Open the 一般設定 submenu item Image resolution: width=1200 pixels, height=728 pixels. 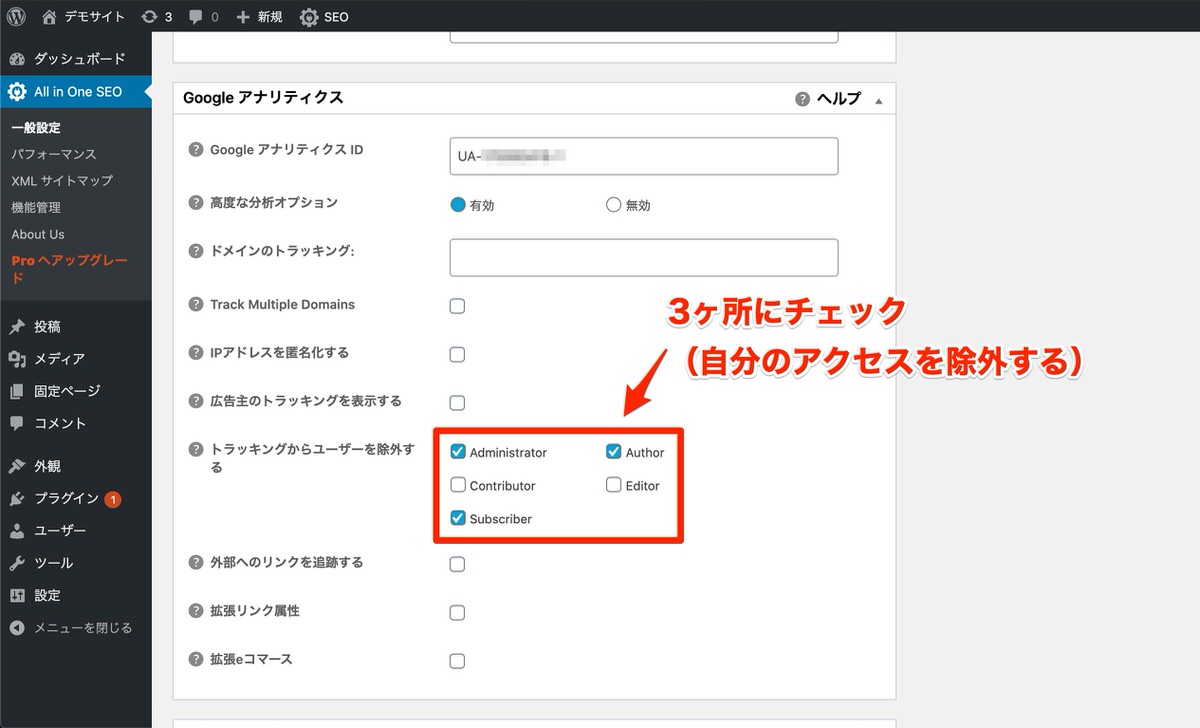[36, 128]
